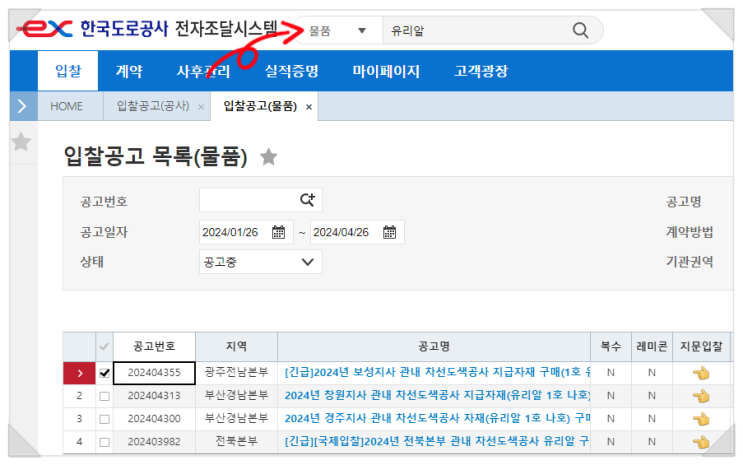Image resolution: width=743 pixels, height=465 pixels.
Task: Sort by the 공고번호 column header
Action: click(x=154, y=346)
